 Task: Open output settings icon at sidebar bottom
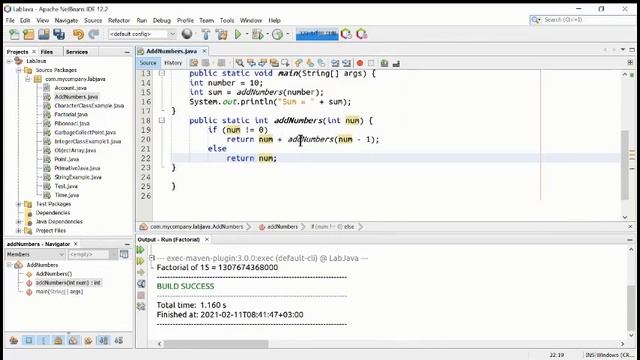141,306
